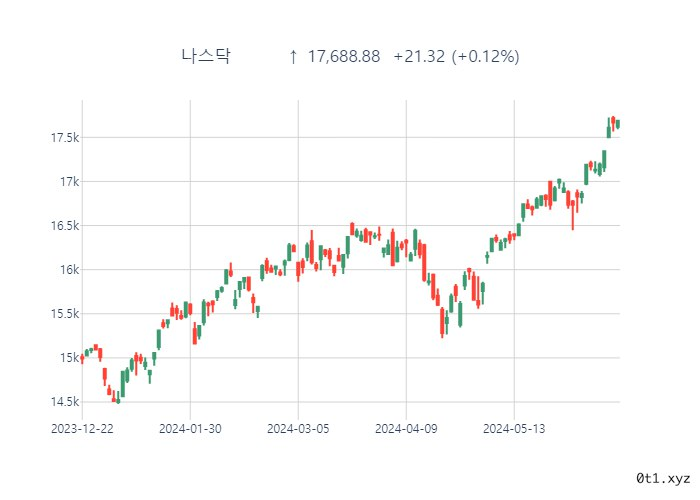Click the 16.5k y-axis label
The height and width of the screenshot is (500, 700).
65,226
